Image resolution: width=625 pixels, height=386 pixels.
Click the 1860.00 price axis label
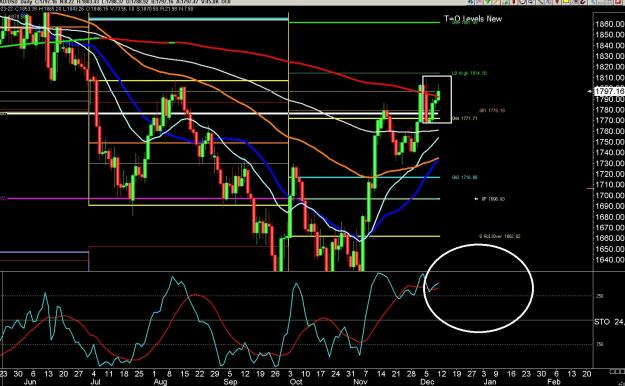pos(609,24)
